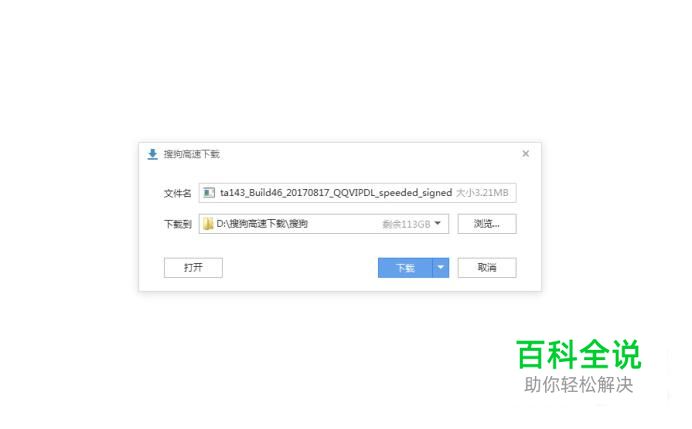Viewport: 692px width, 429px height.
Task: Click the 助你轻松解决 slogan text
Action: (579, 384)
